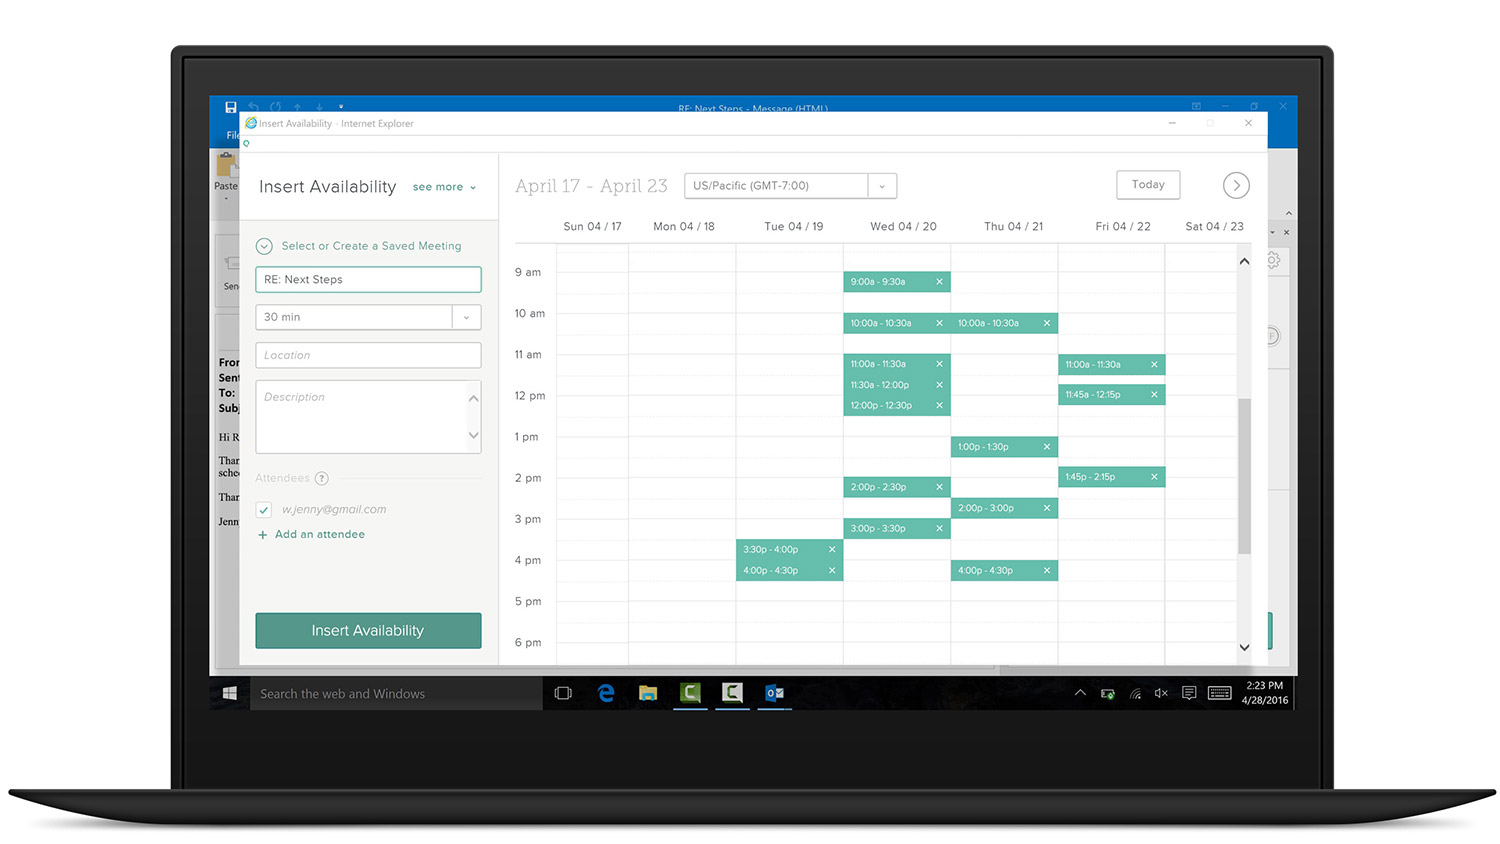
Task: Open Microsoft Edge from the taskbar
Action: tap(606, 693)
